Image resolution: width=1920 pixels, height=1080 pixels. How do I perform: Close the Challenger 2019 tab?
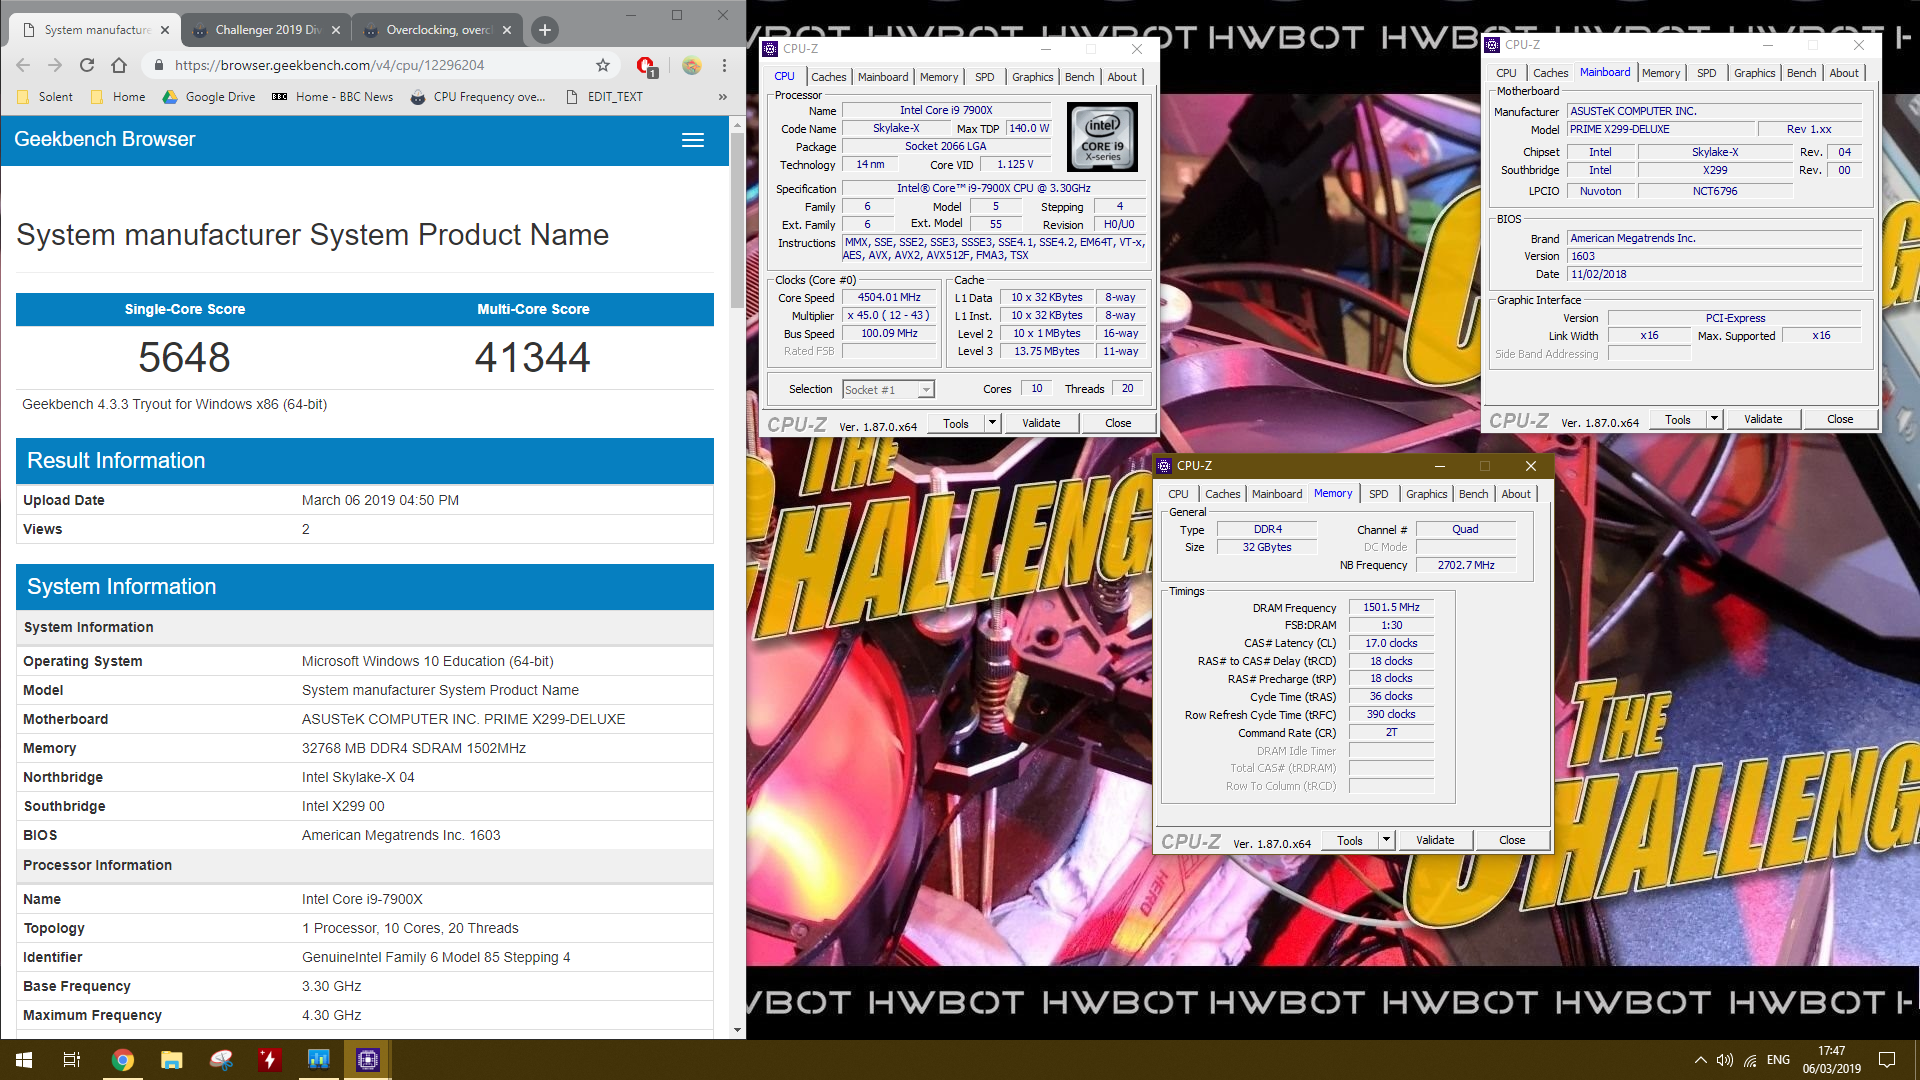click(336, 30)
